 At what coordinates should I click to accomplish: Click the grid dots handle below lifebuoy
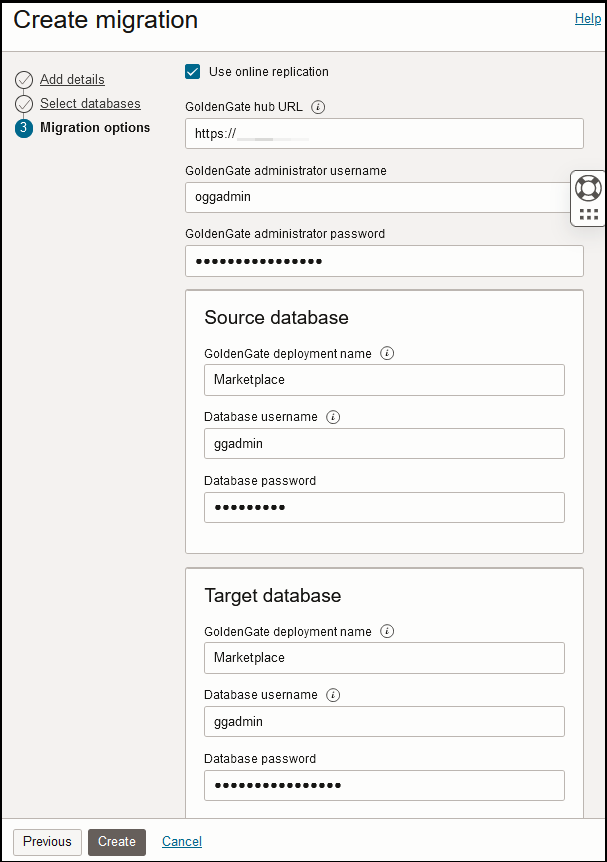pos(589,214)
